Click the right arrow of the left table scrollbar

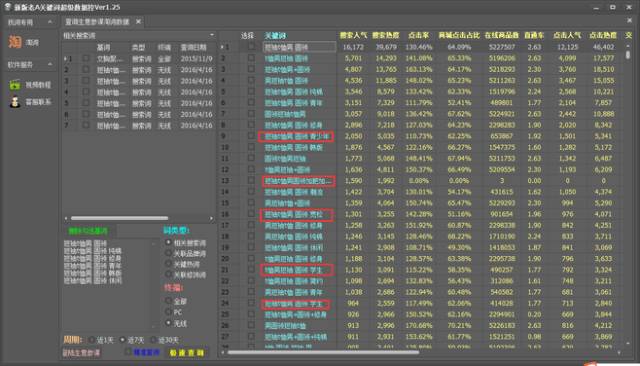click(211, 218)
